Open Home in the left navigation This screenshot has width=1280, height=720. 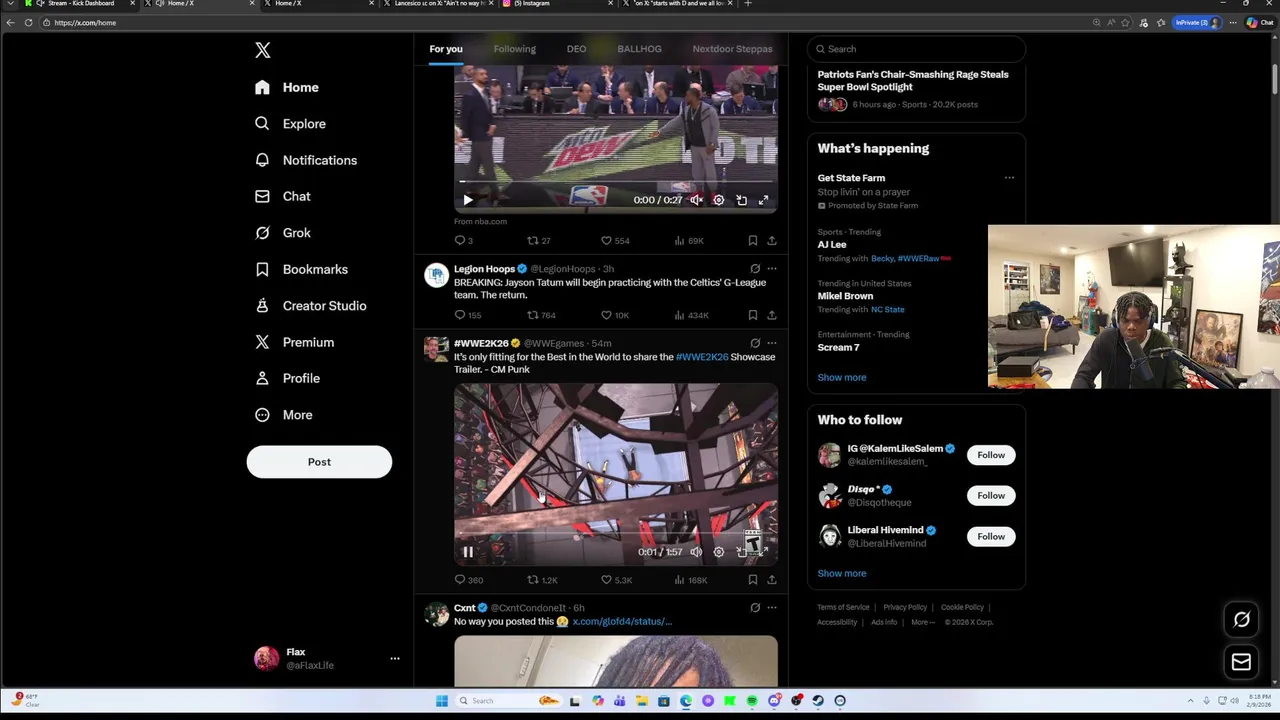287,87
